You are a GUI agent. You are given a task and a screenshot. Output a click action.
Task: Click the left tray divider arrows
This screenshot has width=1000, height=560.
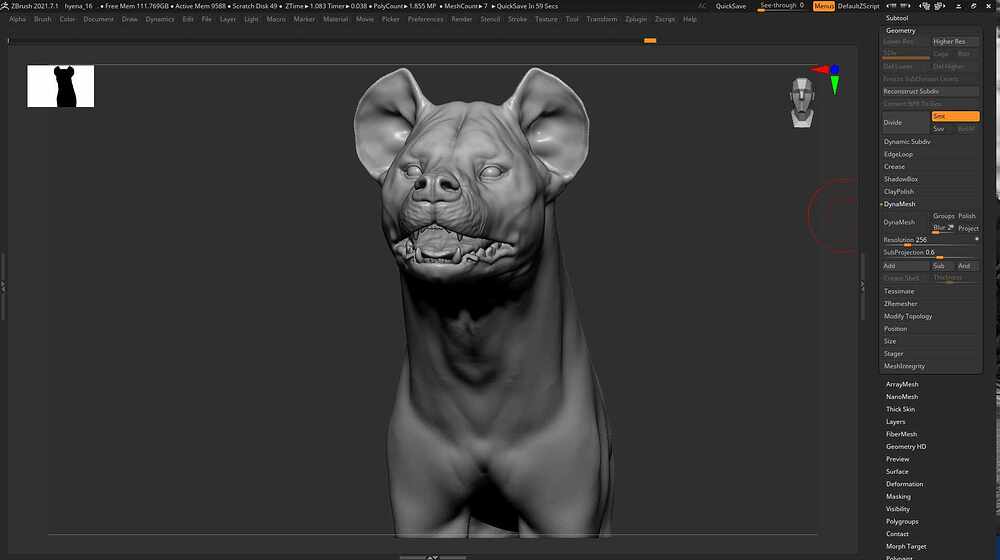pos(3,287)
